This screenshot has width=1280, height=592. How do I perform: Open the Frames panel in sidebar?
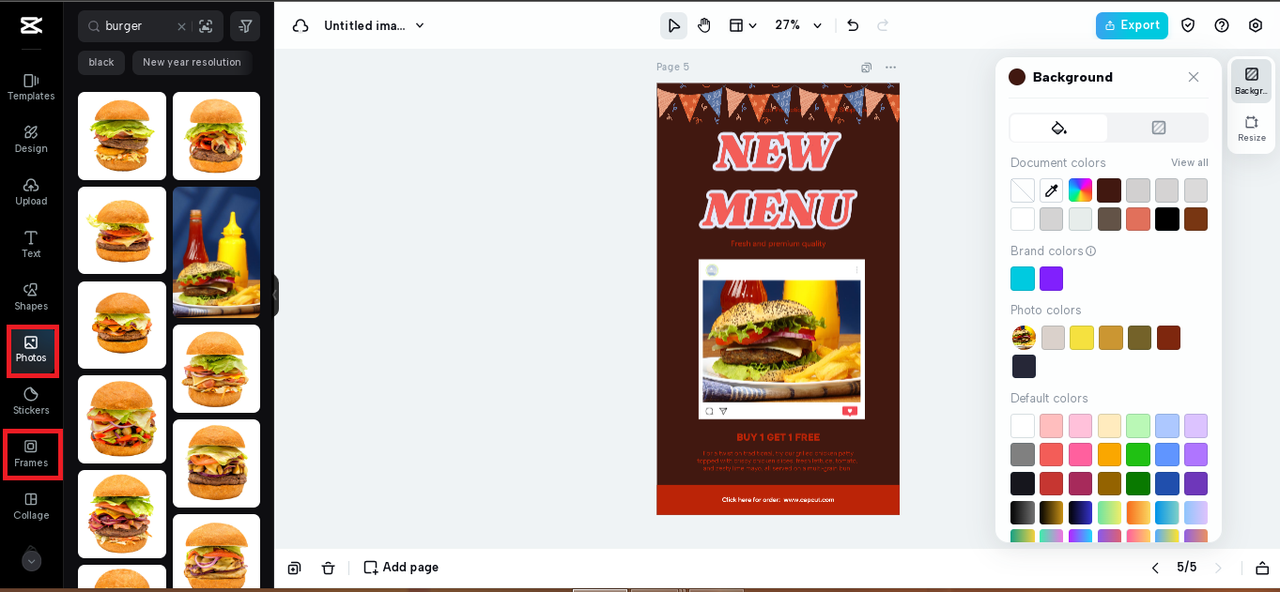[x=31, y=454]
